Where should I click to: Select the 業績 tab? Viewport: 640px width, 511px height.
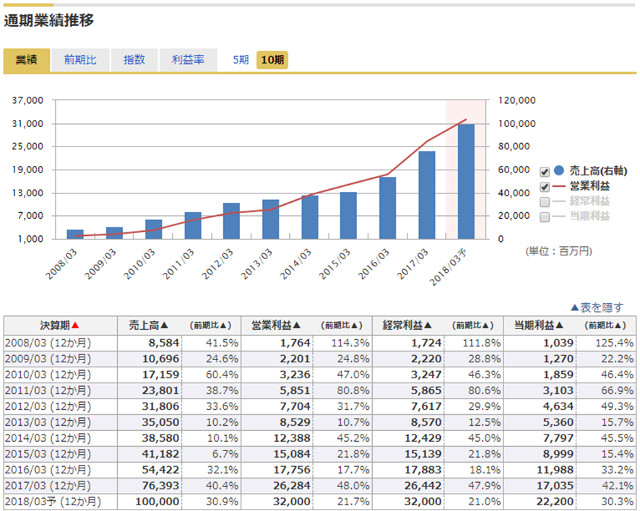(27, 60)
